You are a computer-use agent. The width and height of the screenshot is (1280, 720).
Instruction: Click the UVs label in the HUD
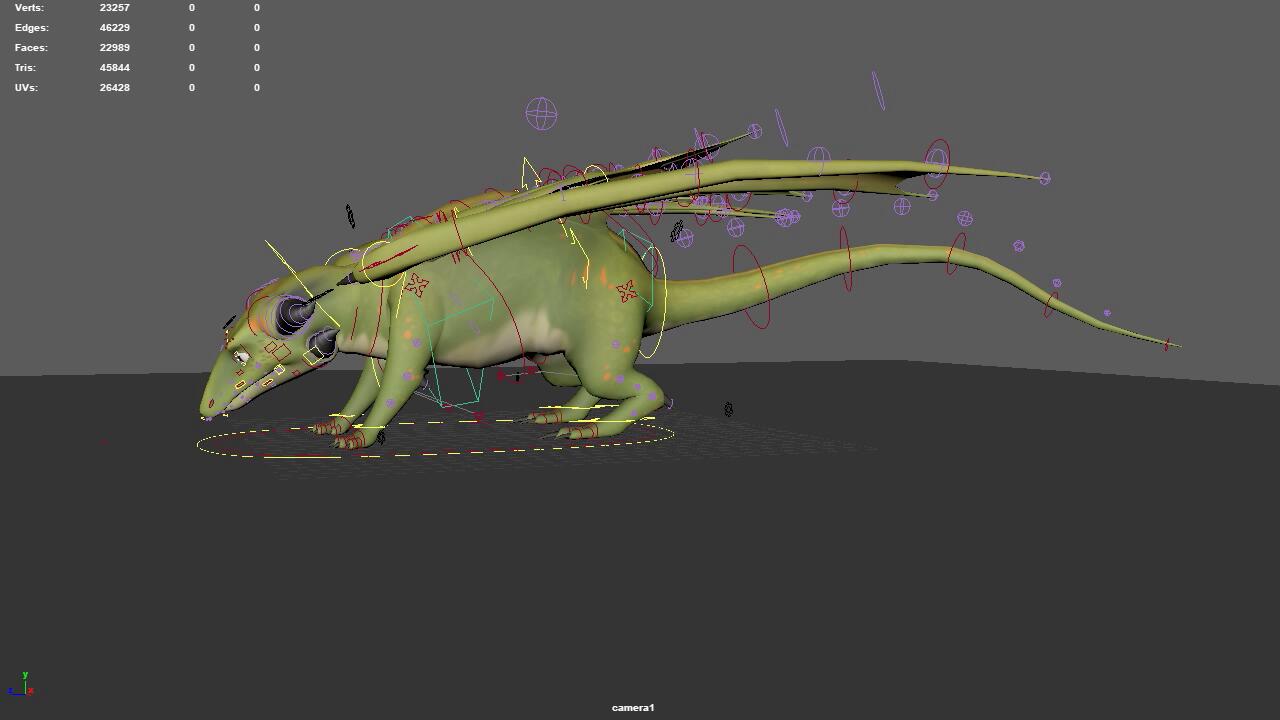tap(26, 88)
